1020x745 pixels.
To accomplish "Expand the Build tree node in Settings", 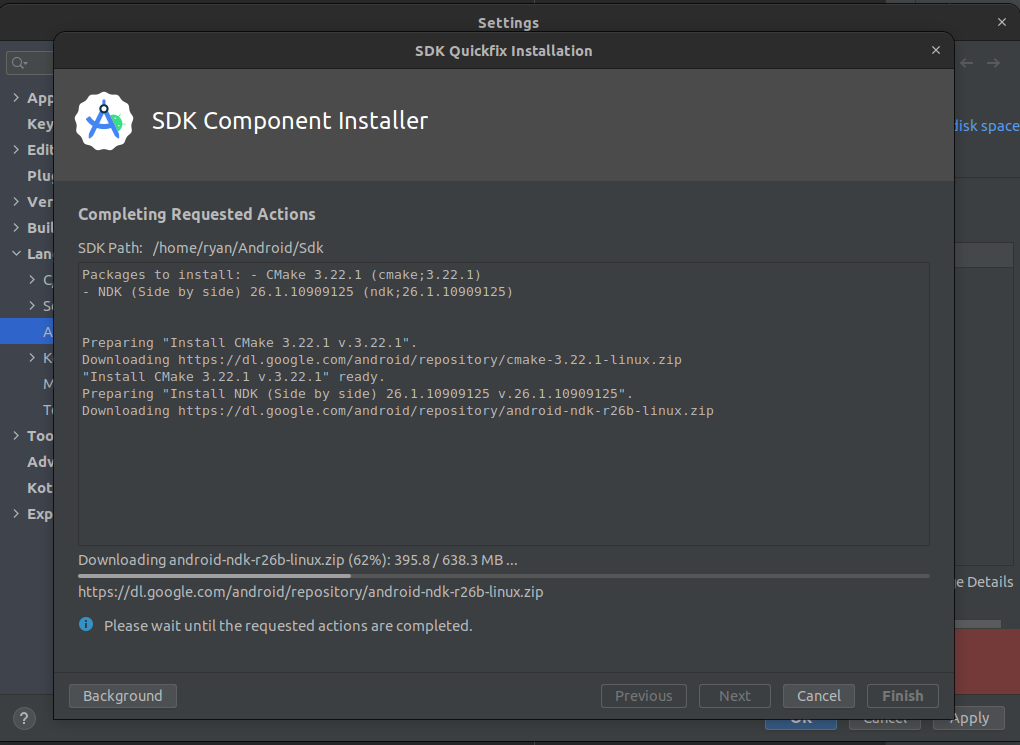I will click(16, 228).
